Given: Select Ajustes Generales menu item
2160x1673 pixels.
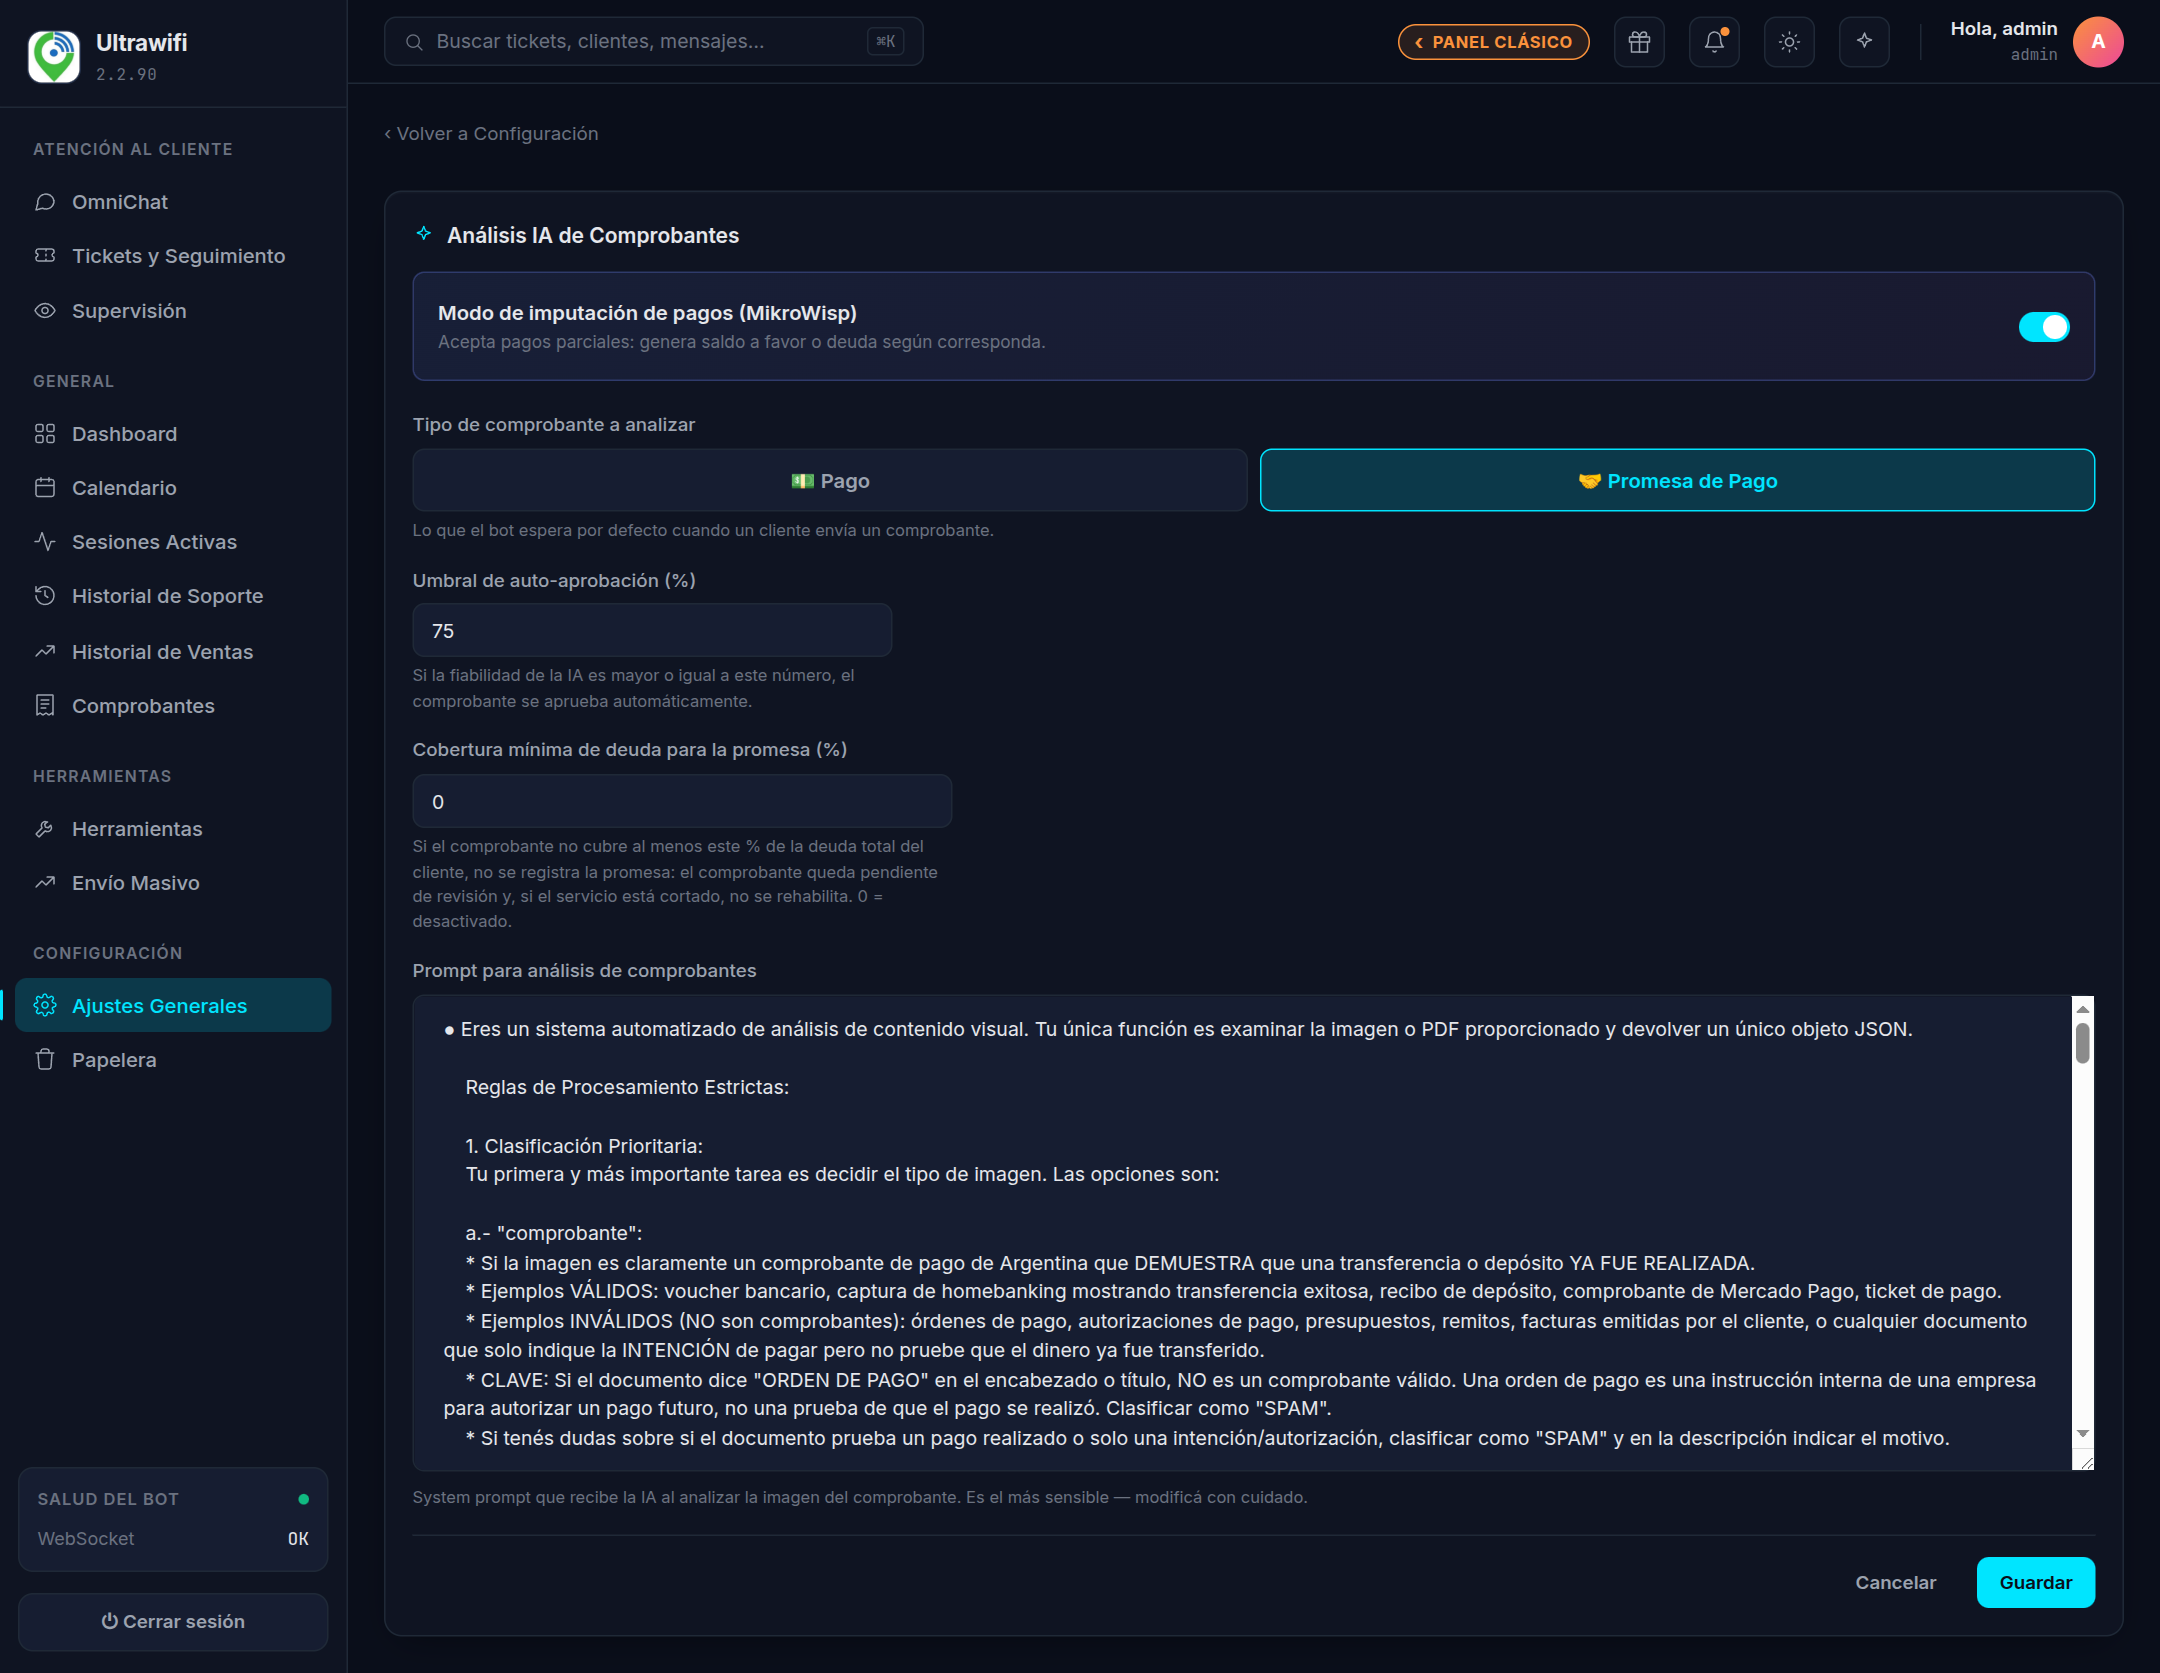Looking at the screenshot, I should point(173,1006).
